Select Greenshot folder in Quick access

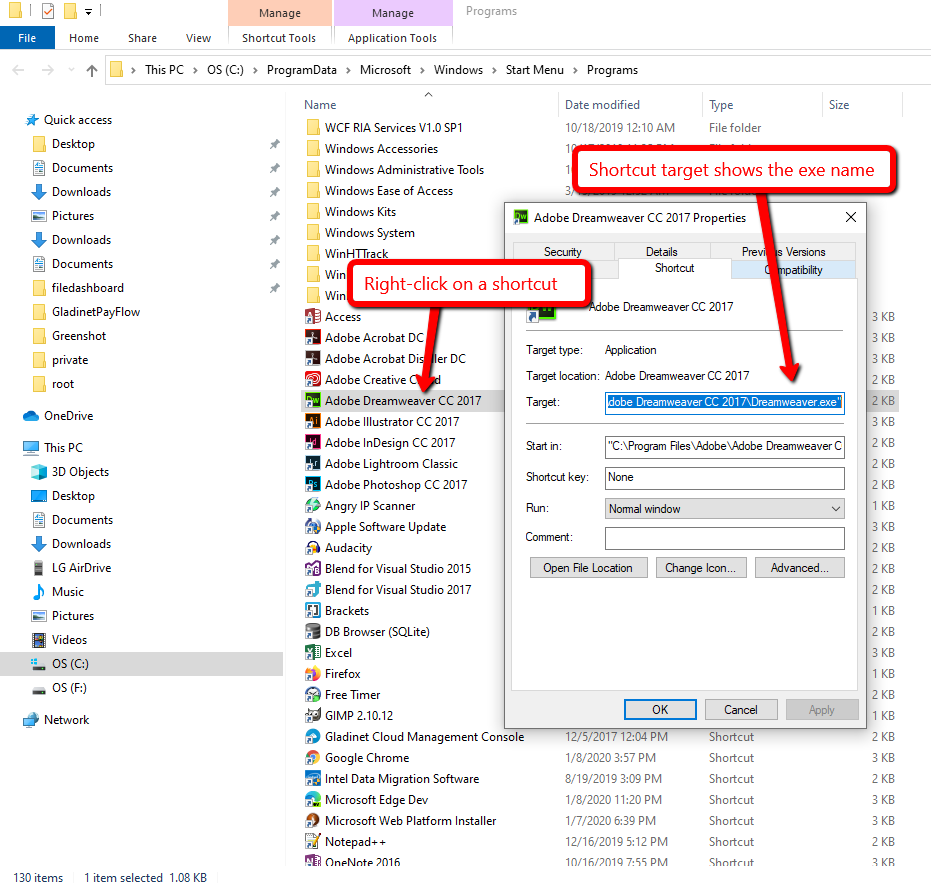(x=79, y=336)
